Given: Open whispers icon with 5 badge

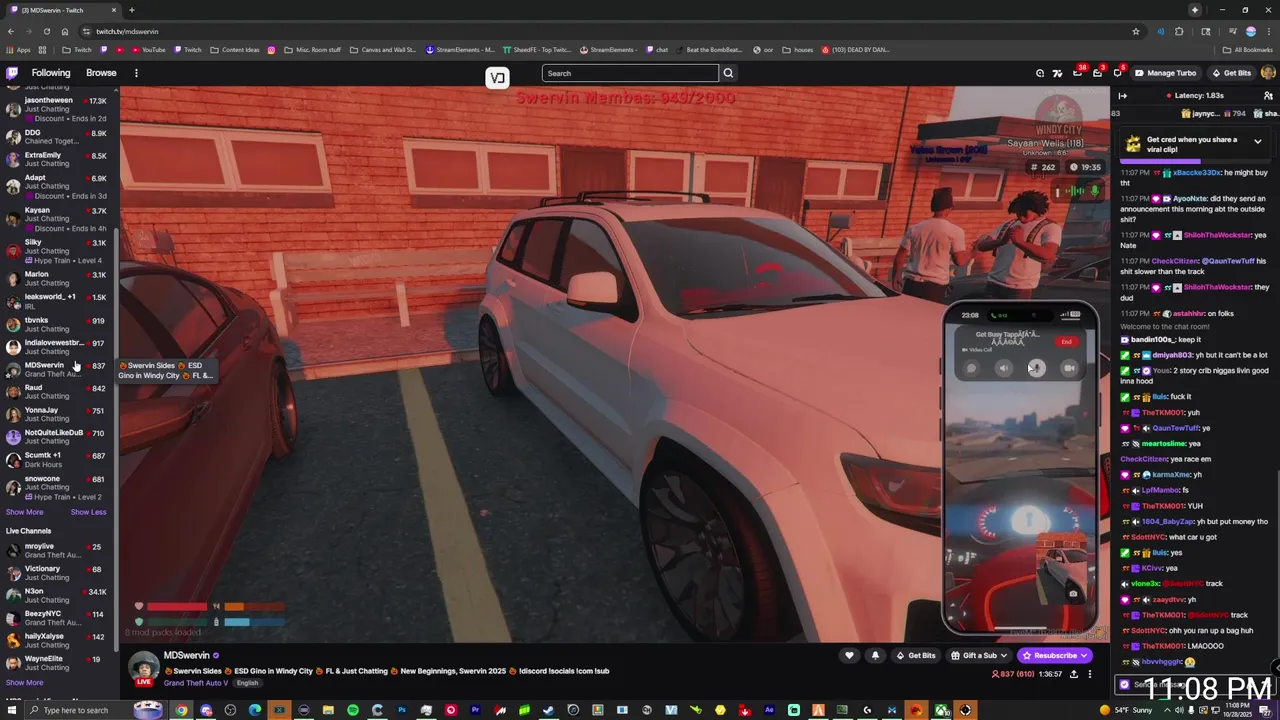Looking at the screenshot, I should 1118,73.
